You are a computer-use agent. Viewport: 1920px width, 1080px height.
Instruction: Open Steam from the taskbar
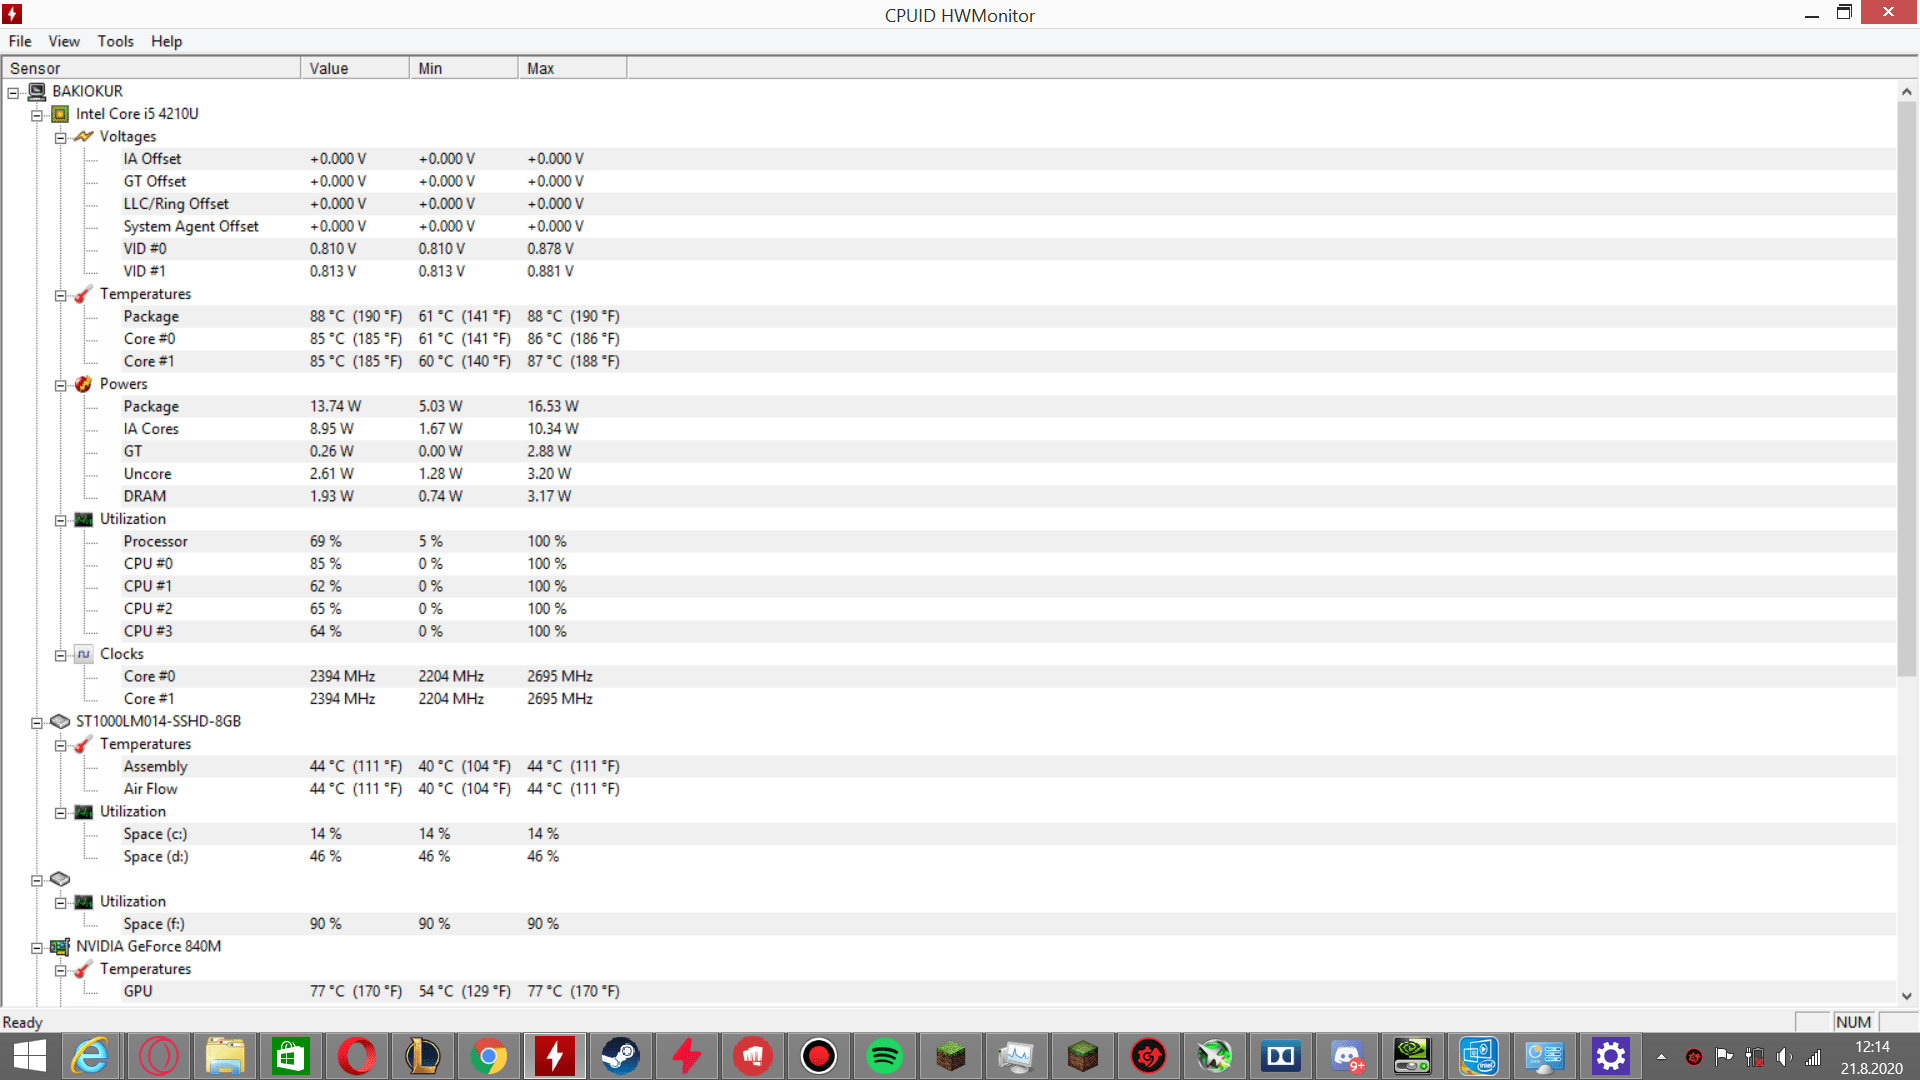pos(620,1056)
